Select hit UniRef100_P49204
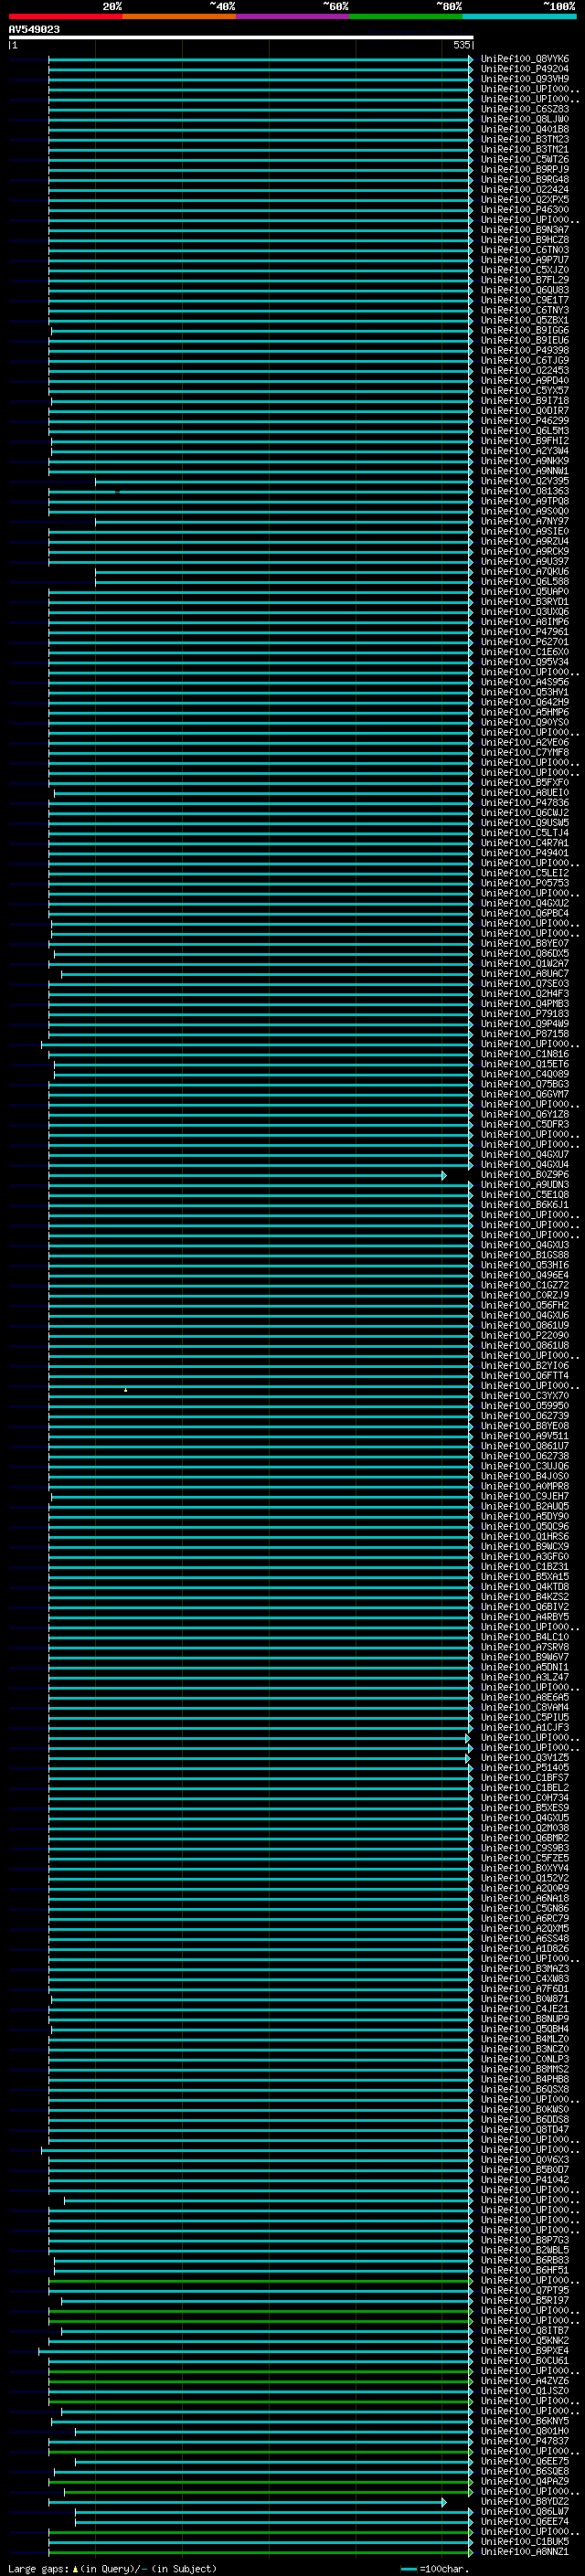Image resolution: width=585 pixels, height=2576 pixels. click(x=524, y=69)
